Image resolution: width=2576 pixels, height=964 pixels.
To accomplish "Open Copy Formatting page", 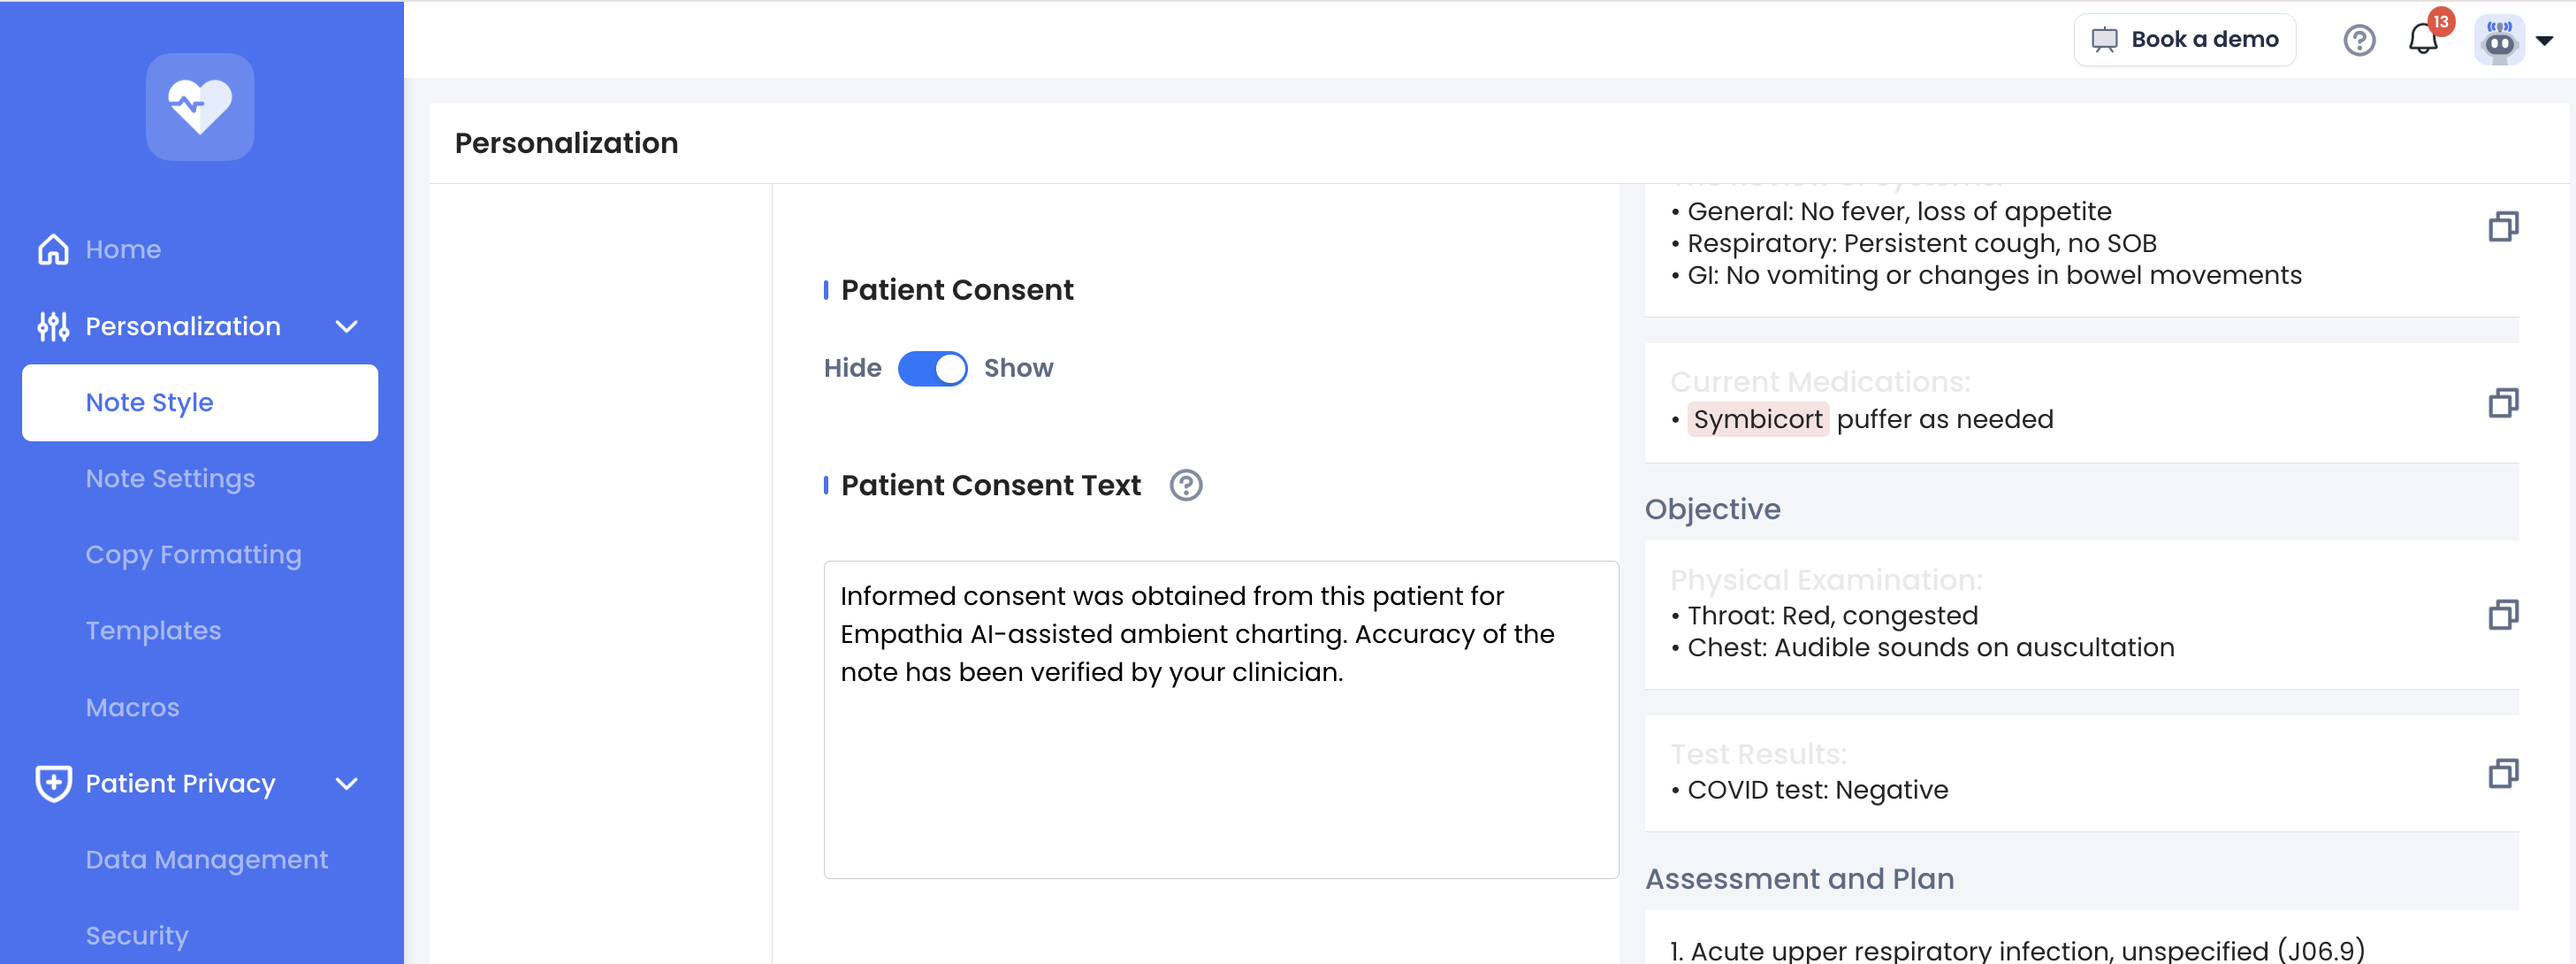I will point(193,555).
